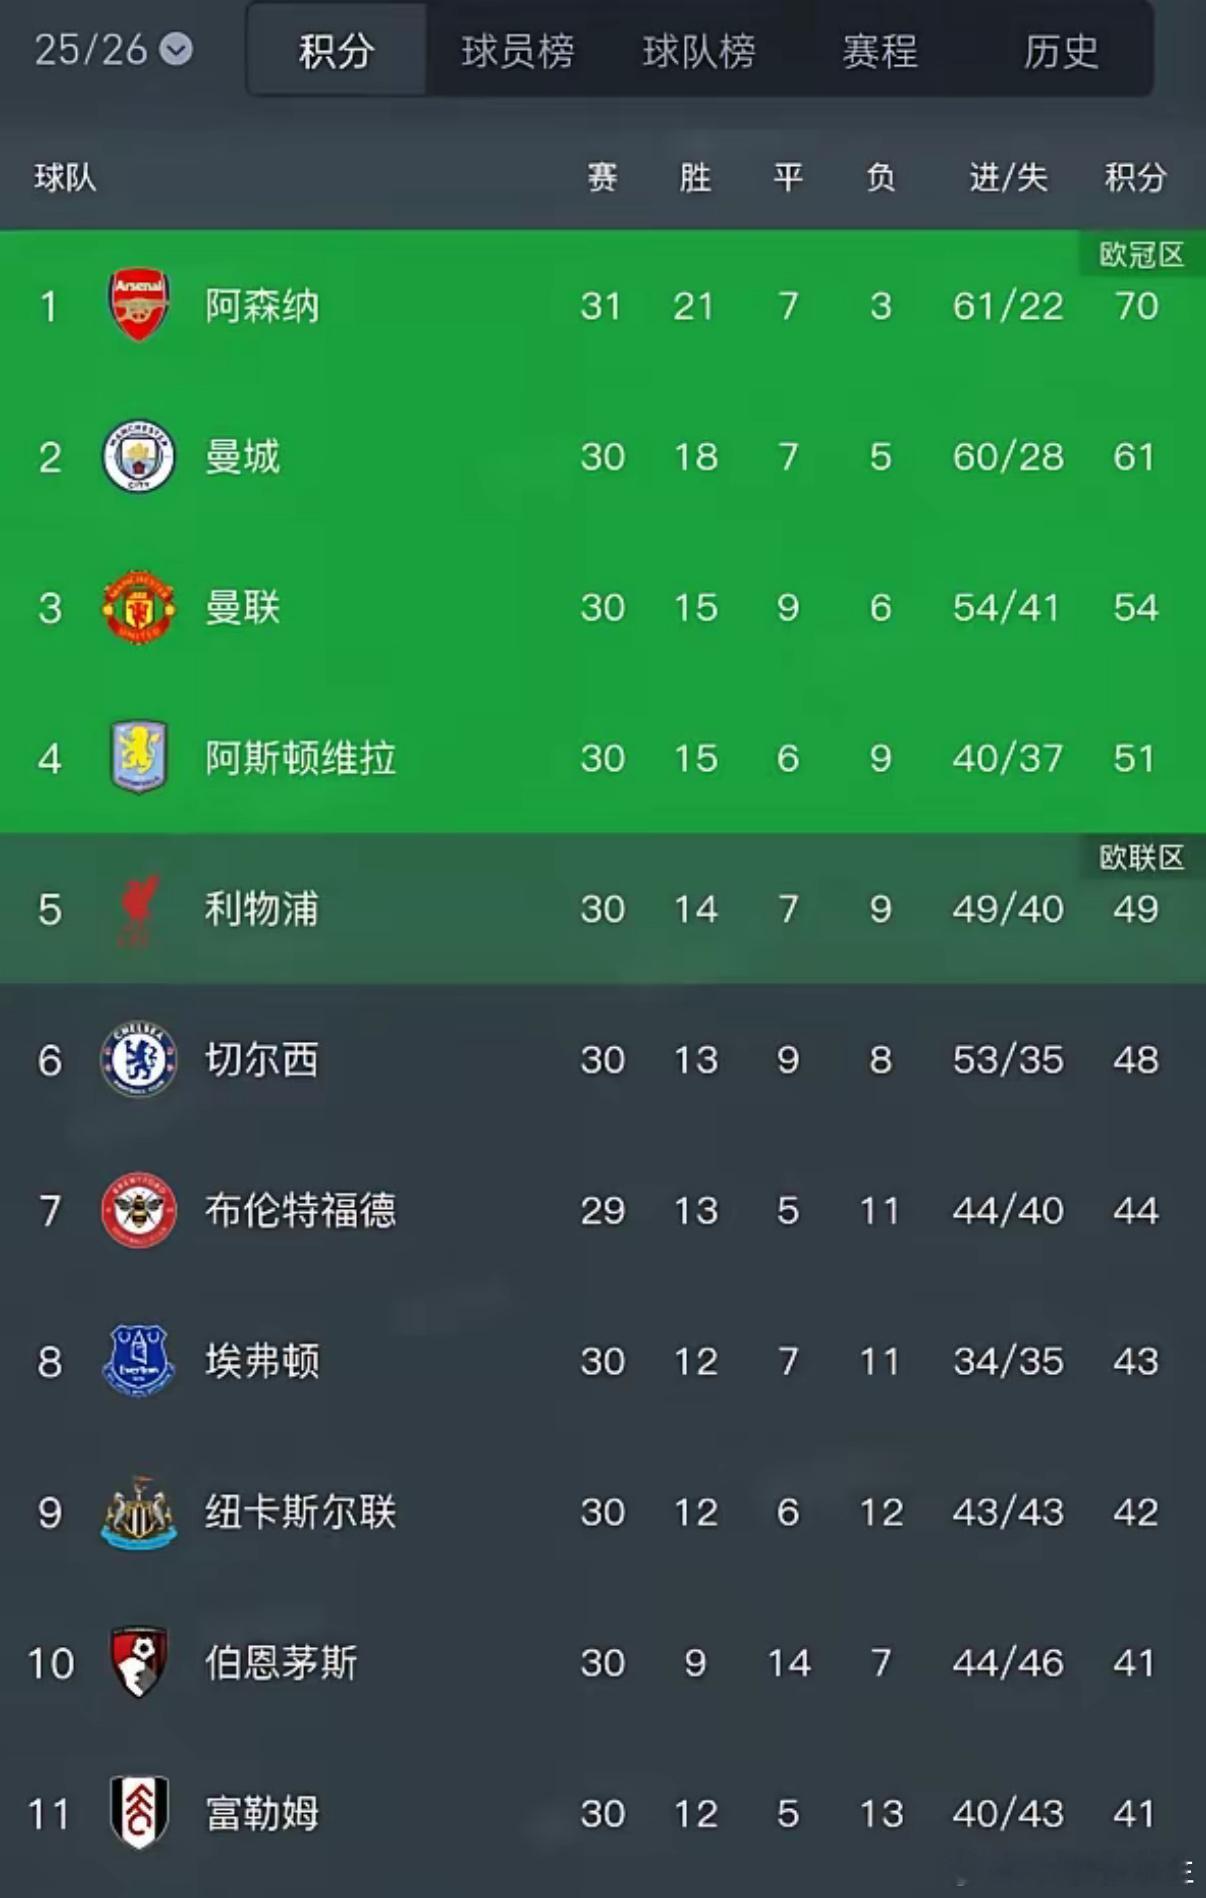Open Manchester United's crest icon
This screenshot has width=1206, height=1898.
click(141, 608)
